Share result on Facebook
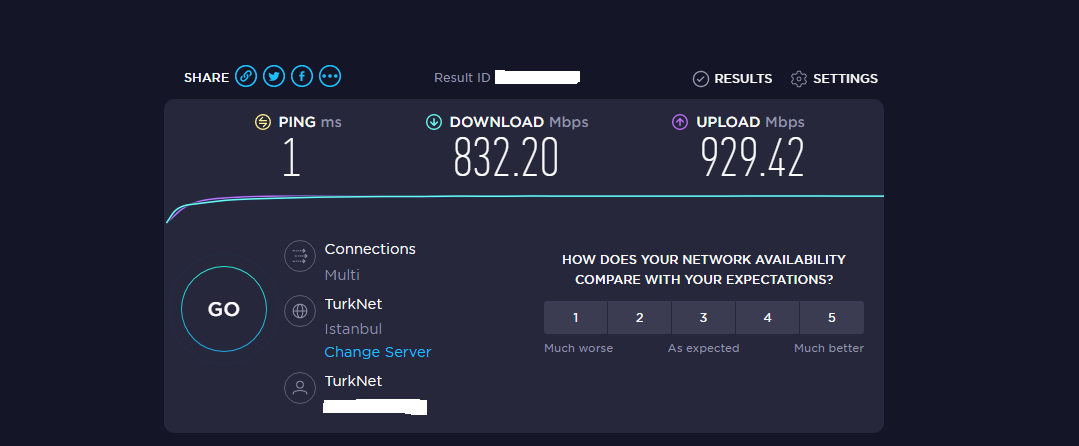 302,77
